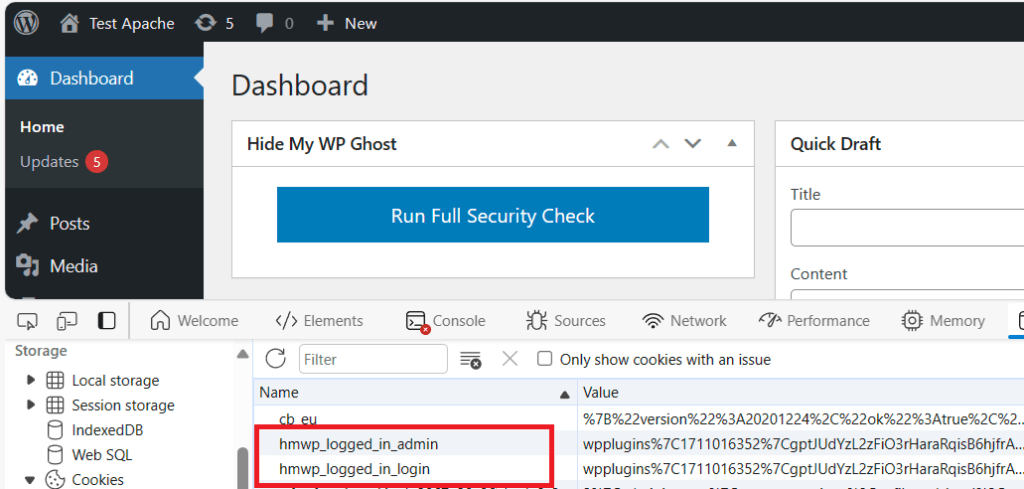Toggle device emulation icon
The image size is (1024, 489).
[67, 321]
